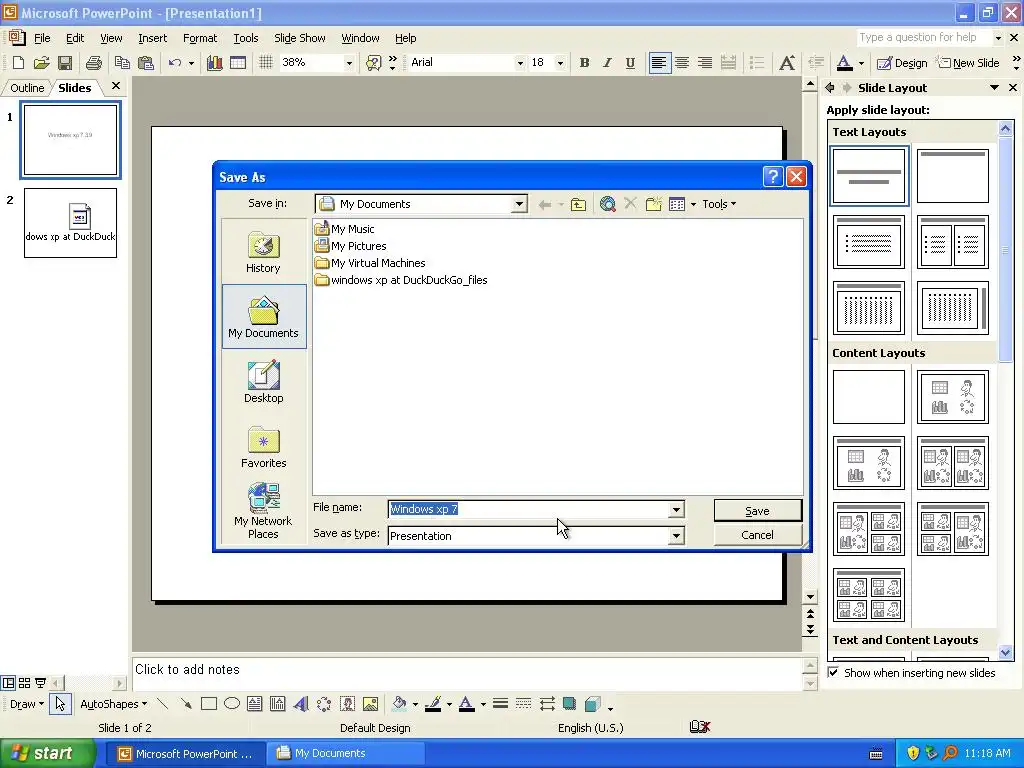Screen dimensions: 1024x768
Task: Open the Insert menu
Action: pyautogui.click(x=152, y=38)
